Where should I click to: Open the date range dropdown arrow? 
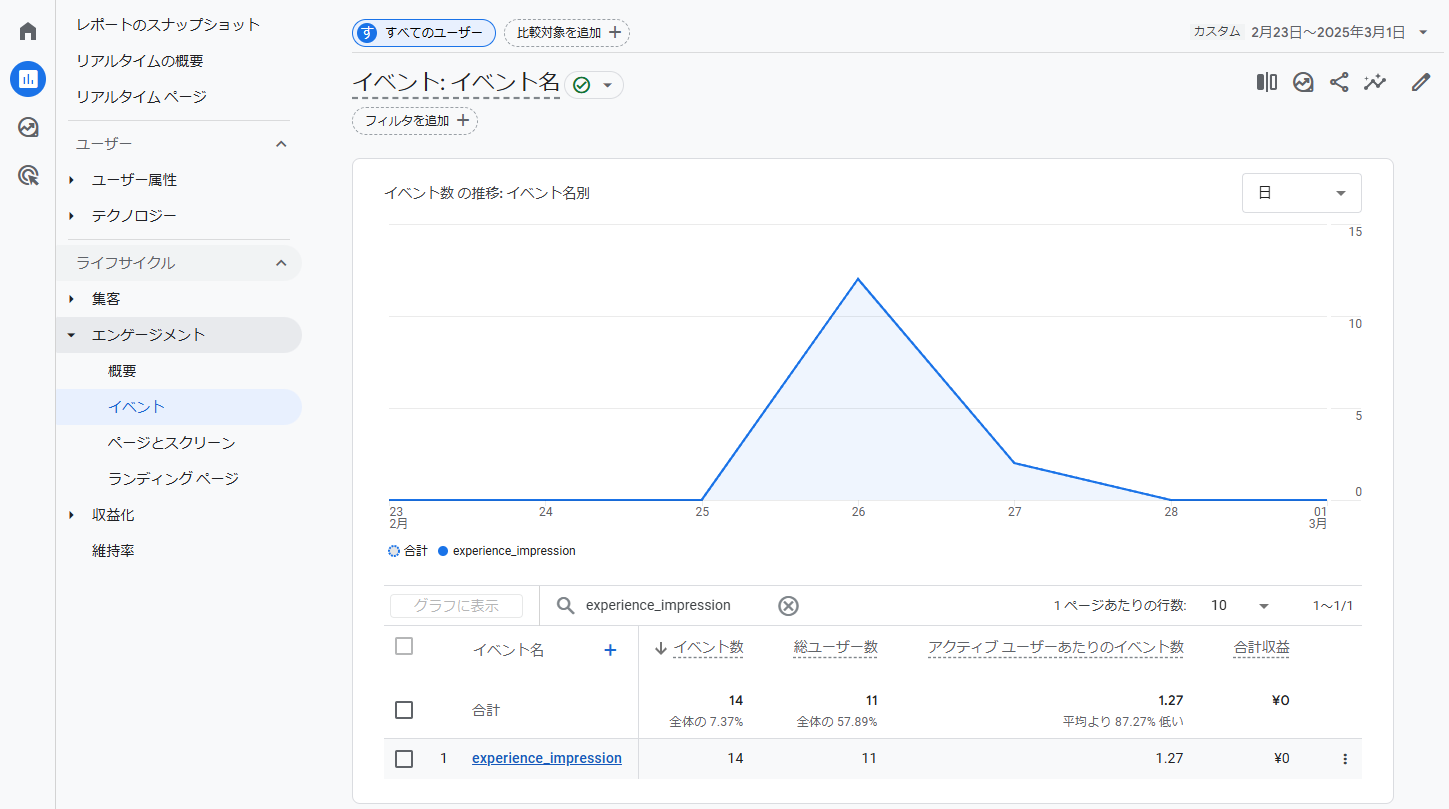pos(1423,32)
